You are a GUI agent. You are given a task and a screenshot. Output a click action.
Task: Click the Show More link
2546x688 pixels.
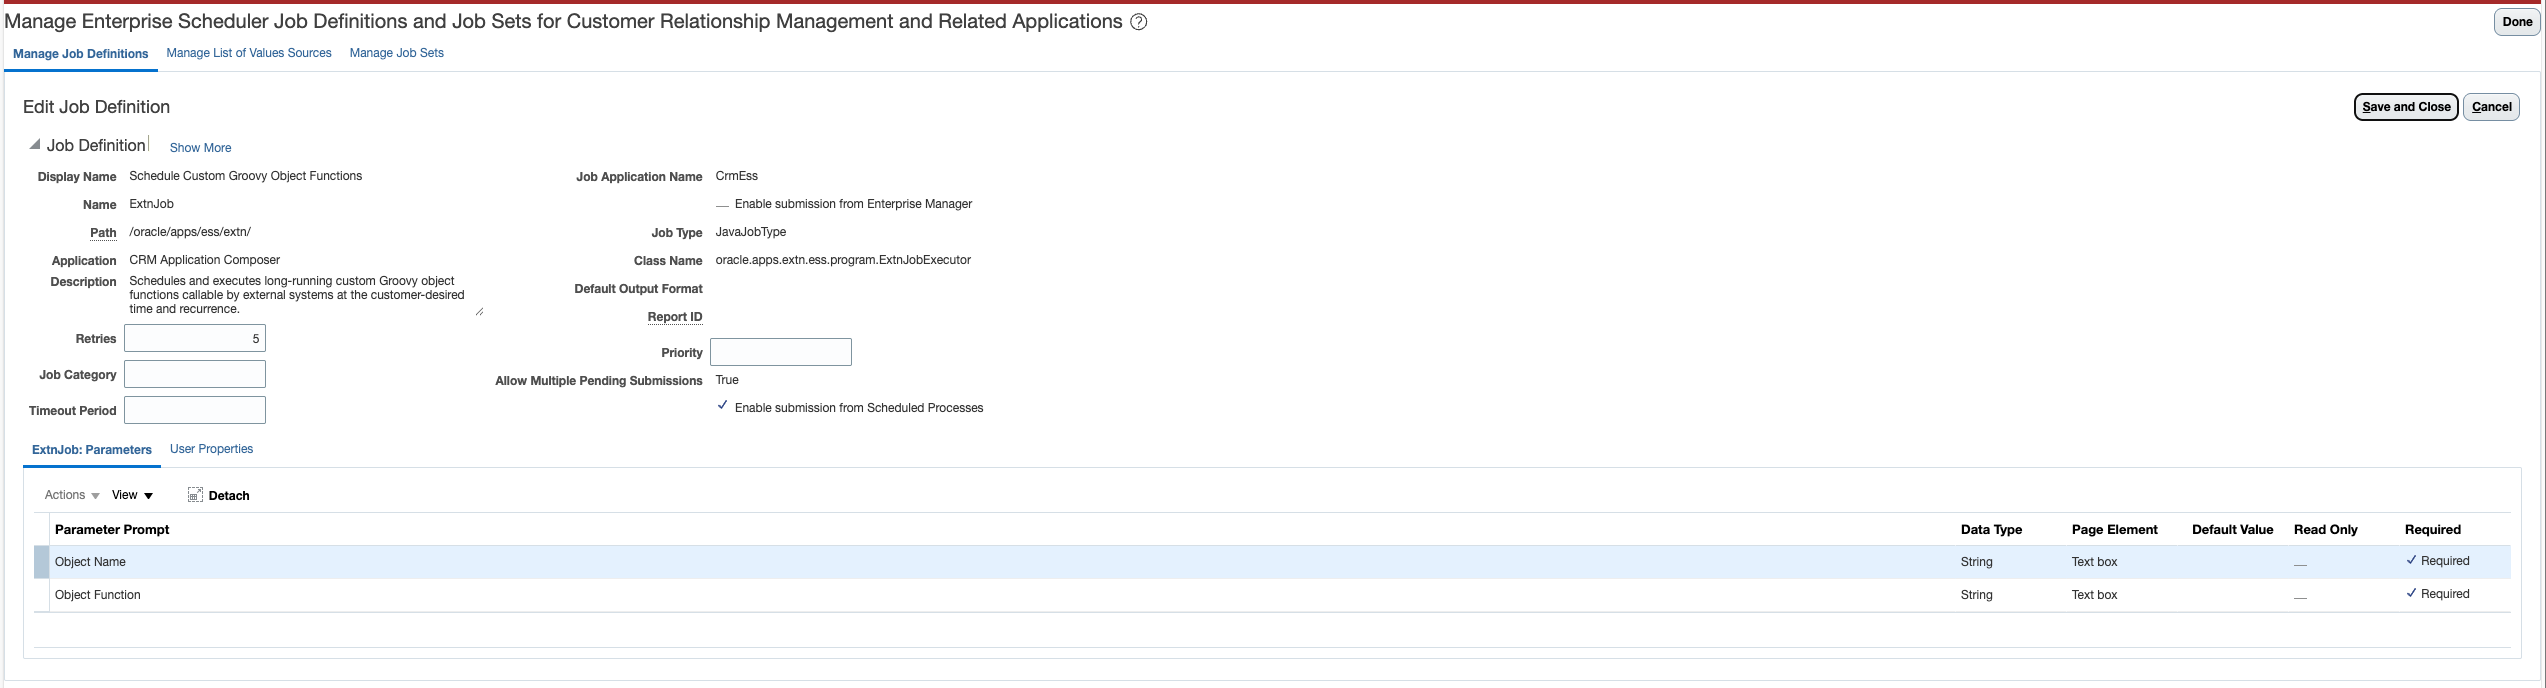[200, 147]
